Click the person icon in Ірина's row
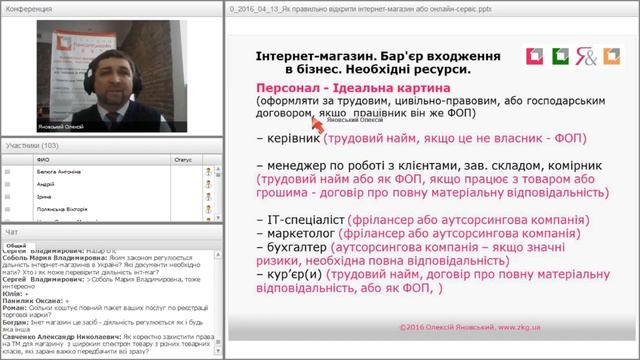 [209, 197]
